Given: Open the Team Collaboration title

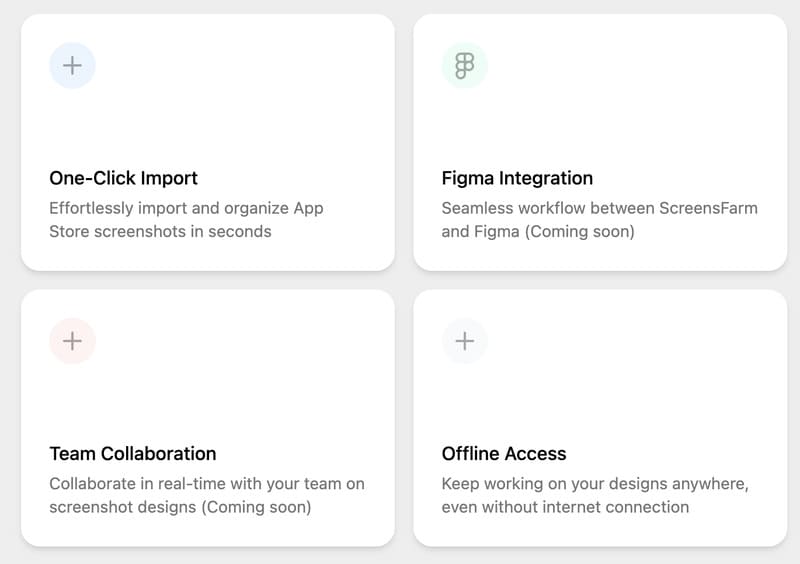Looking at the screenshot, I should pyautogui.click(x=132, y=453).
